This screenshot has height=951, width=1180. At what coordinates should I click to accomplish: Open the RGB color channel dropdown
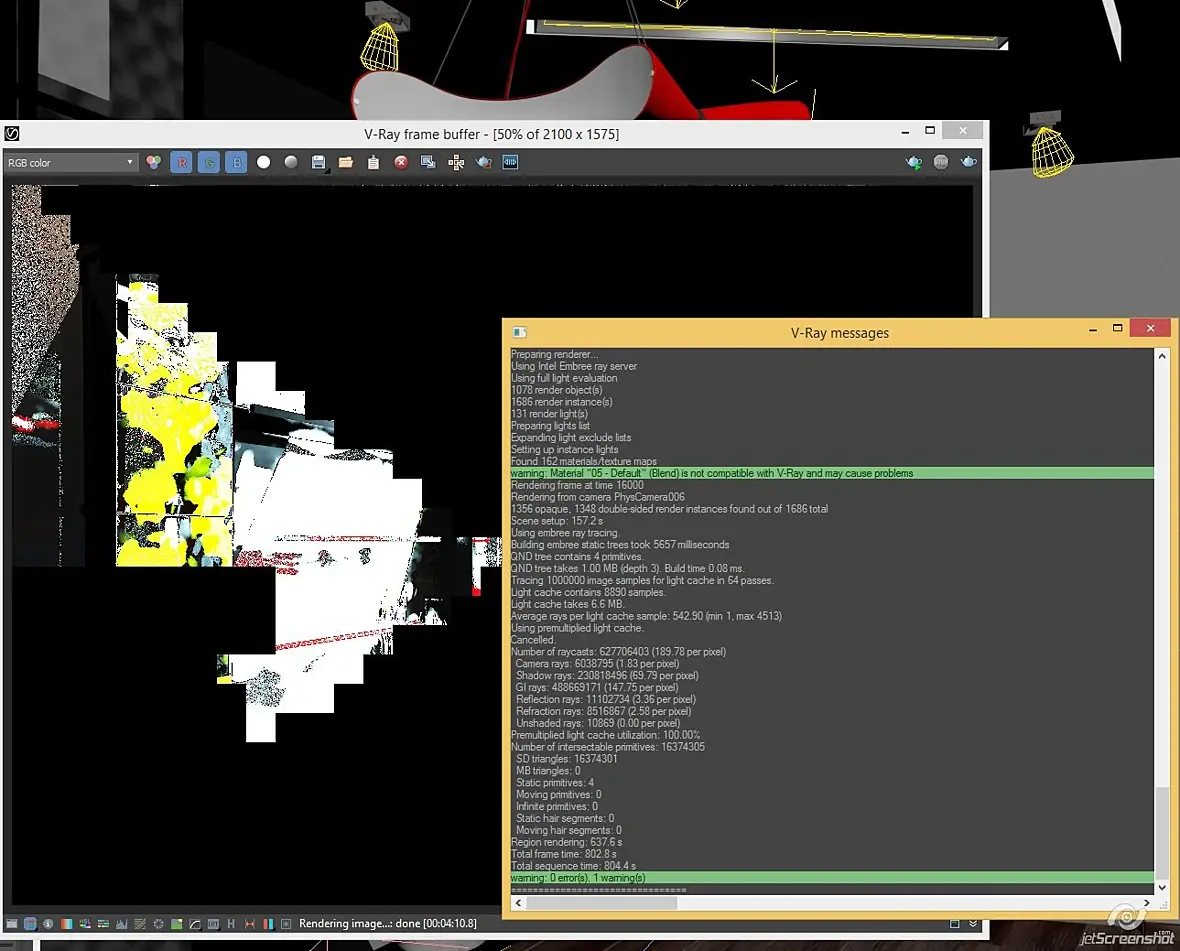[x=71, y=163]
